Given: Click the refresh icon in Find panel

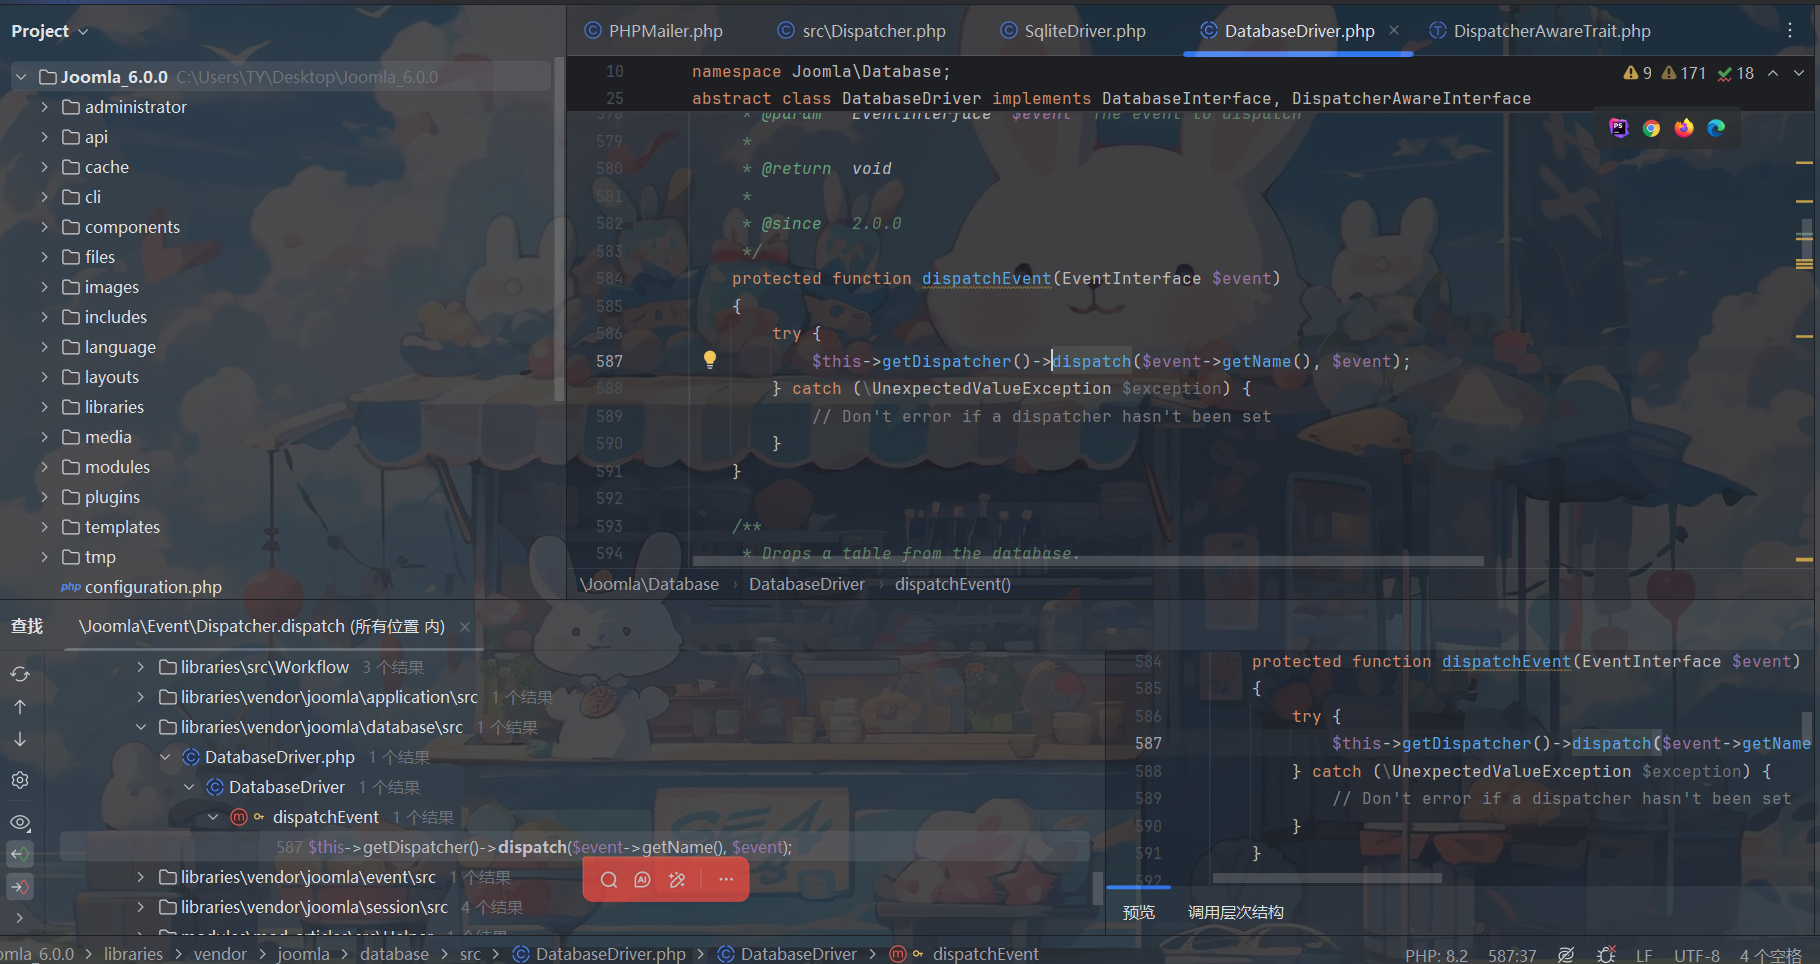Looking at the screenshot, I should [20, 674].
